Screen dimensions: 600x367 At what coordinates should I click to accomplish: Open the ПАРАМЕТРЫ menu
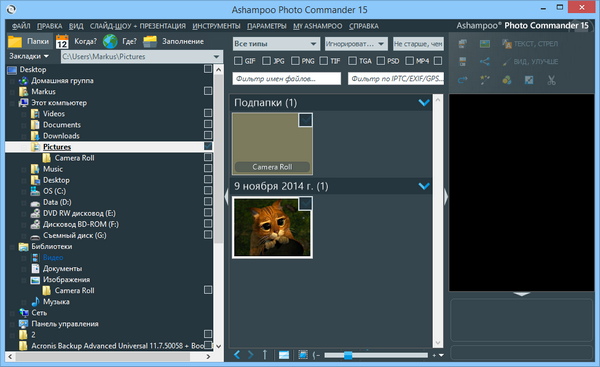pos(267,26)
